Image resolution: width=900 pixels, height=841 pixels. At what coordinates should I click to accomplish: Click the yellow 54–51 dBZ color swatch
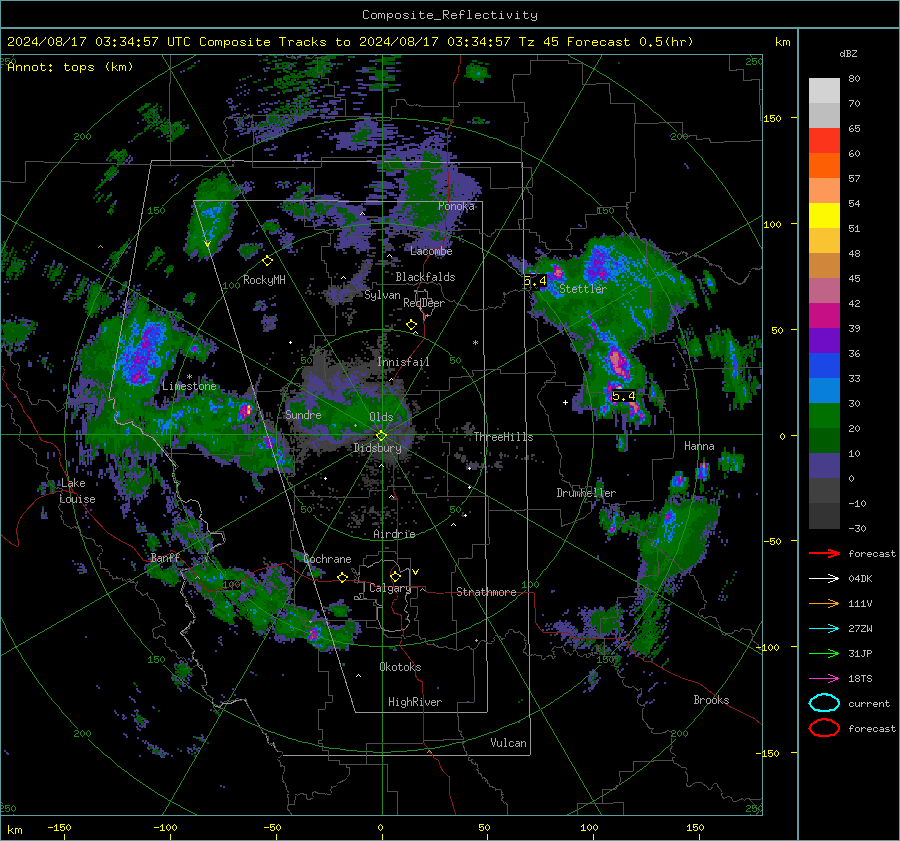point(824,216)
